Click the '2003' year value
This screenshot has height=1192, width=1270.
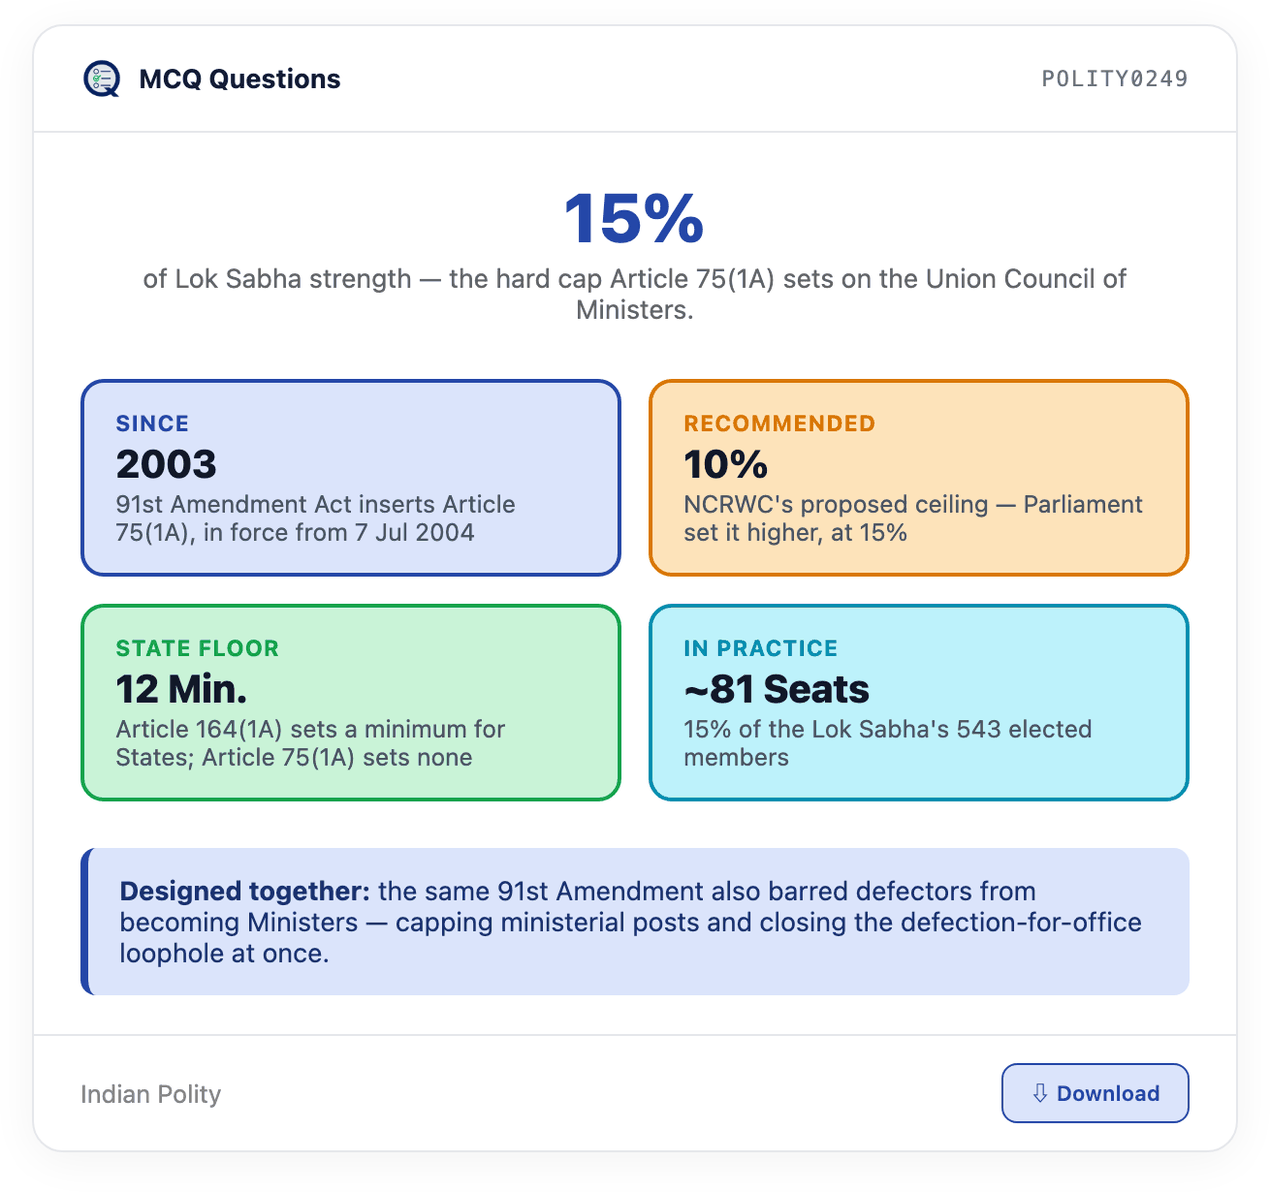[x=166, y=464]
